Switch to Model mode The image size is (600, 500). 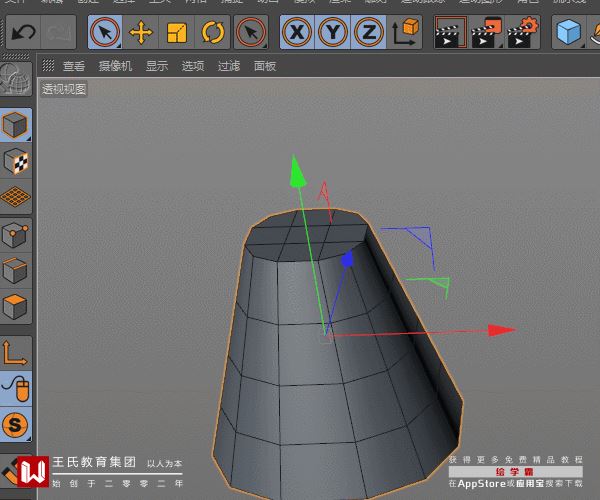click(16, 125)
